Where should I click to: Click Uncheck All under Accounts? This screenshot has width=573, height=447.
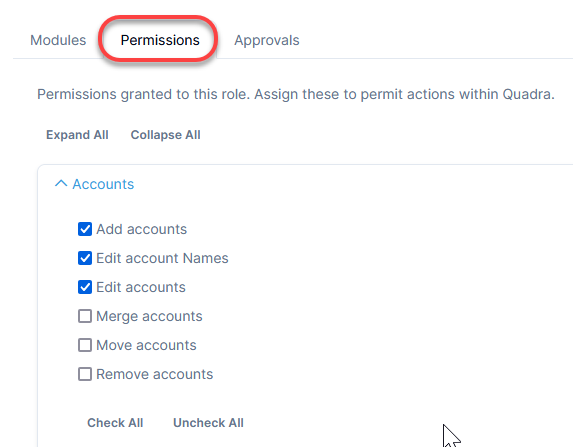tap(208, 423)
